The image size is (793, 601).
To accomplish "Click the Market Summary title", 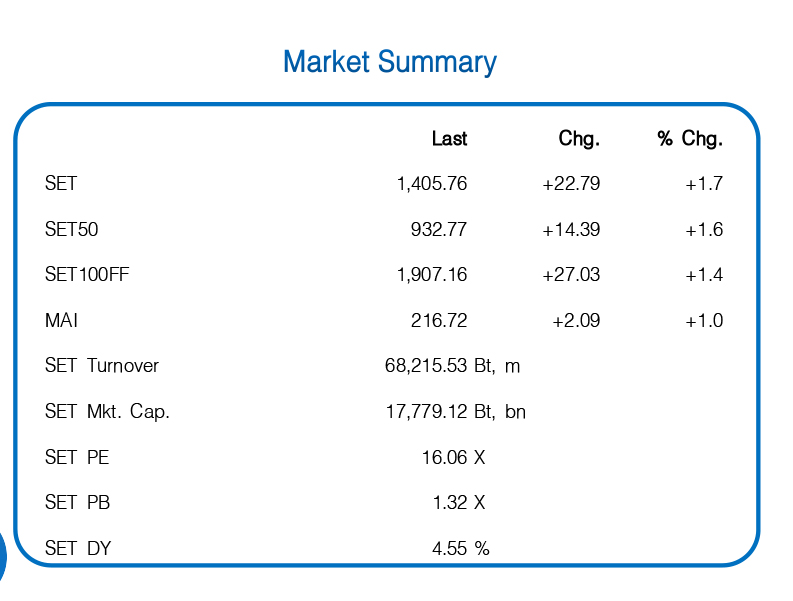I will pyautogui.click(x=389, y=62).
